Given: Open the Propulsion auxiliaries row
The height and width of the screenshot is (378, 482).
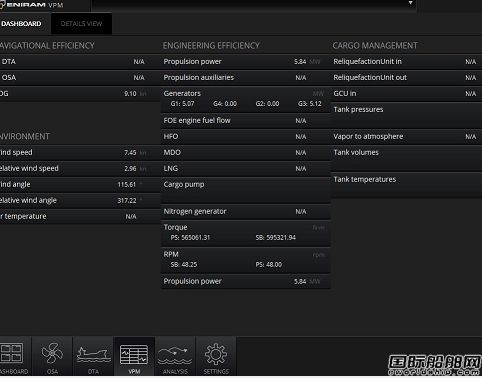Looking at the screenshot, I should click(x=245, y=78).
